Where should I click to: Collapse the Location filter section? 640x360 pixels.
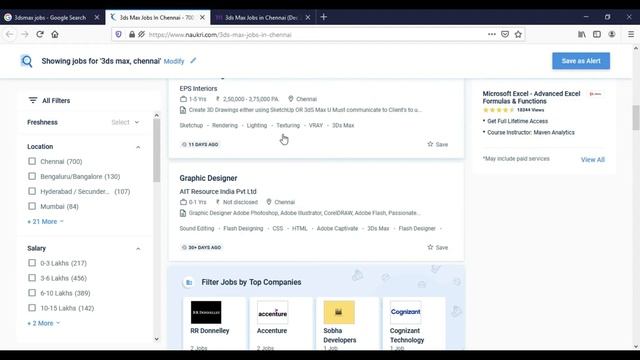[138, 147]
